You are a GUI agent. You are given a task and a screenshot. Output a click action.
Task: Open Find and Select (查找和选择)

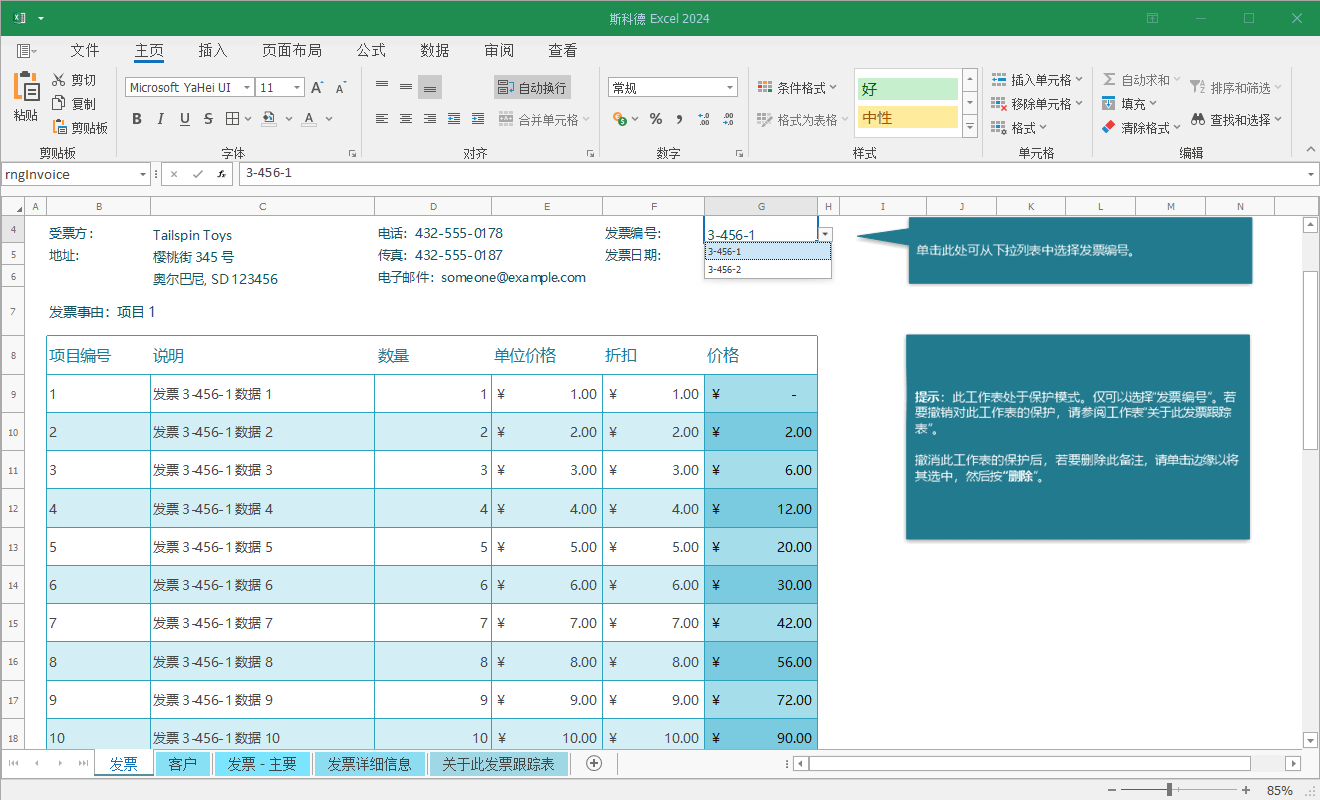1236,120
